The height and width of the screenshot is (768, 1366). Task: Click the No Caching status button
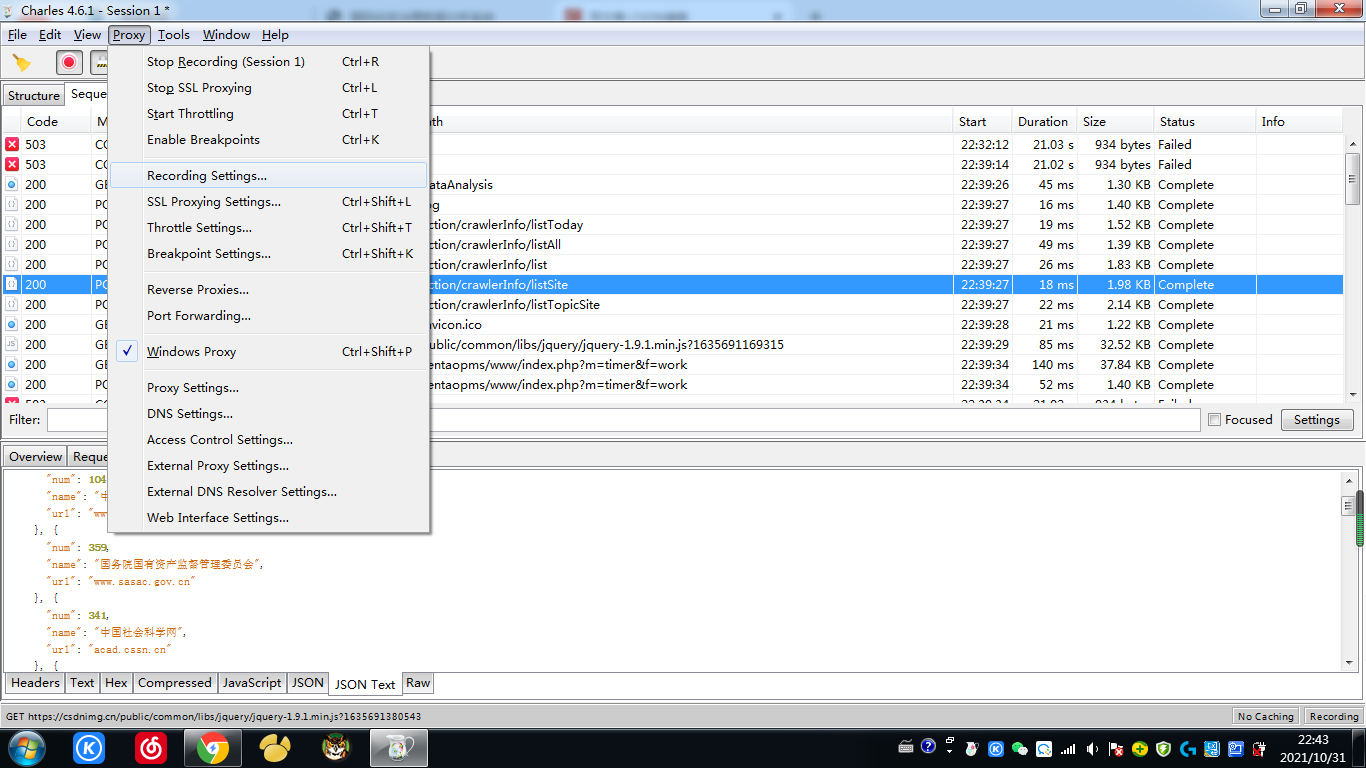(1265, 716)
